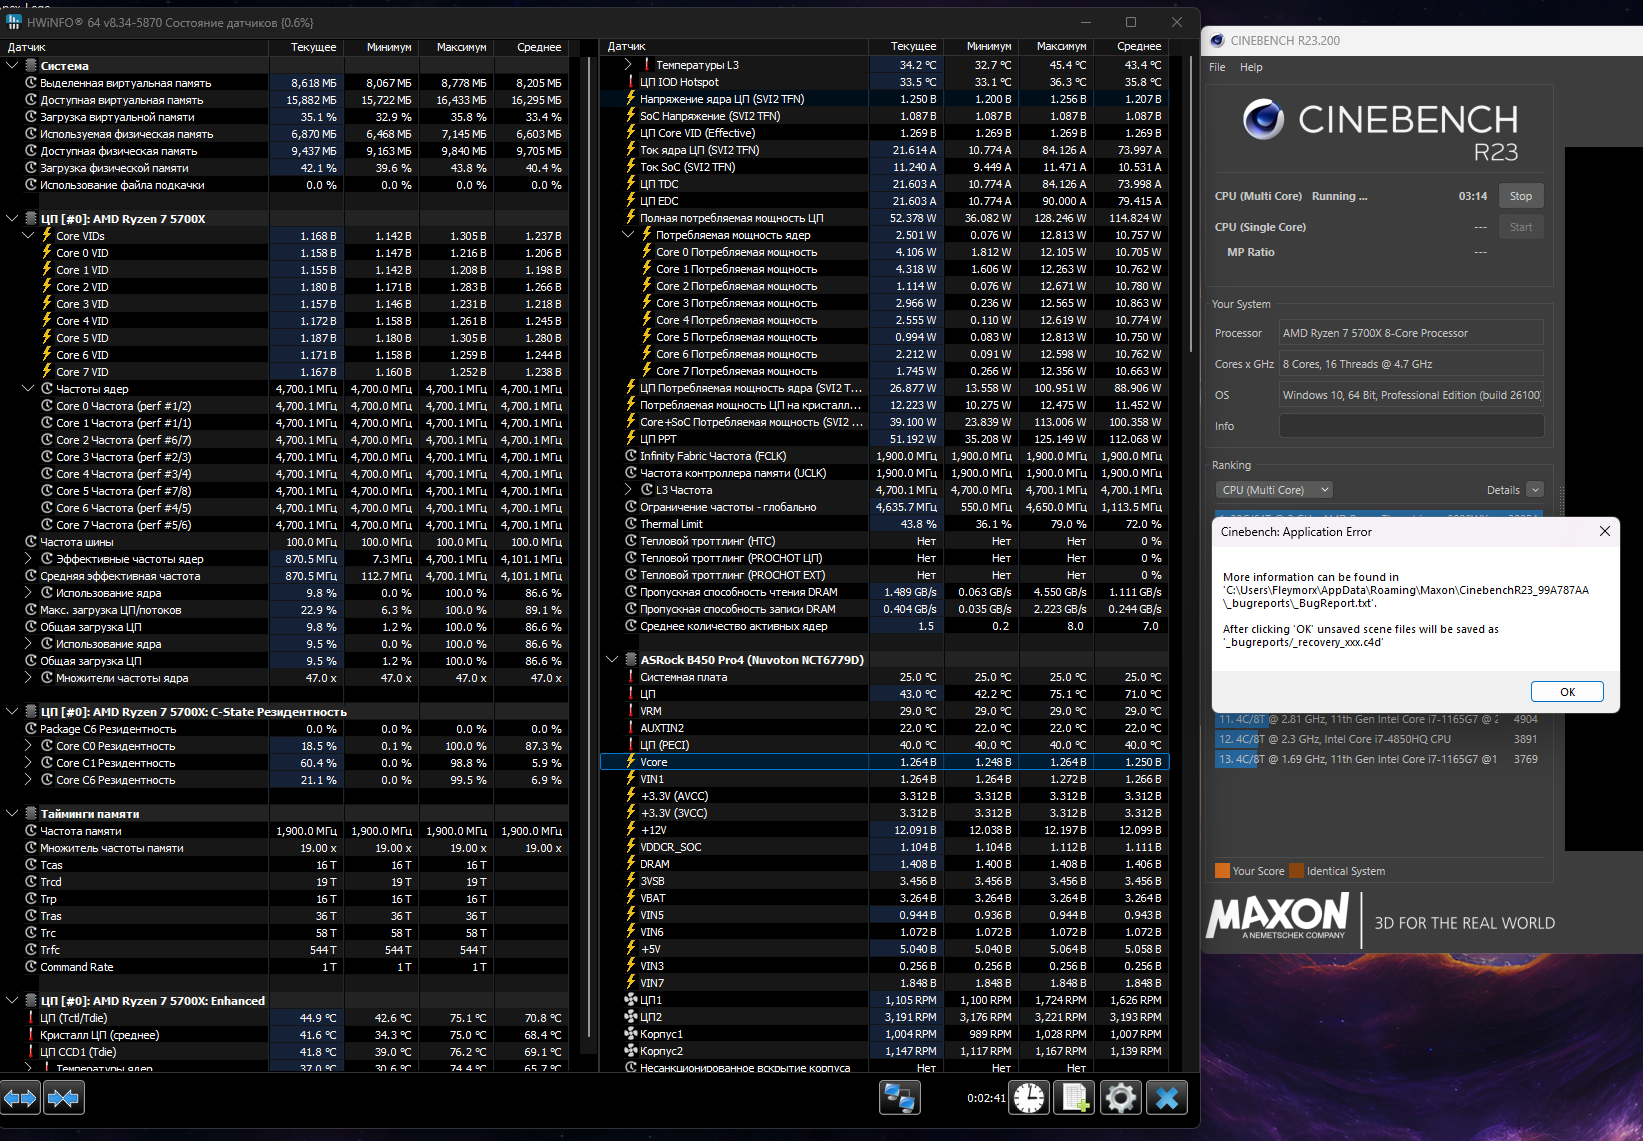
Task: Select the Thermal Limit sensor row
Action: (884, 524)
